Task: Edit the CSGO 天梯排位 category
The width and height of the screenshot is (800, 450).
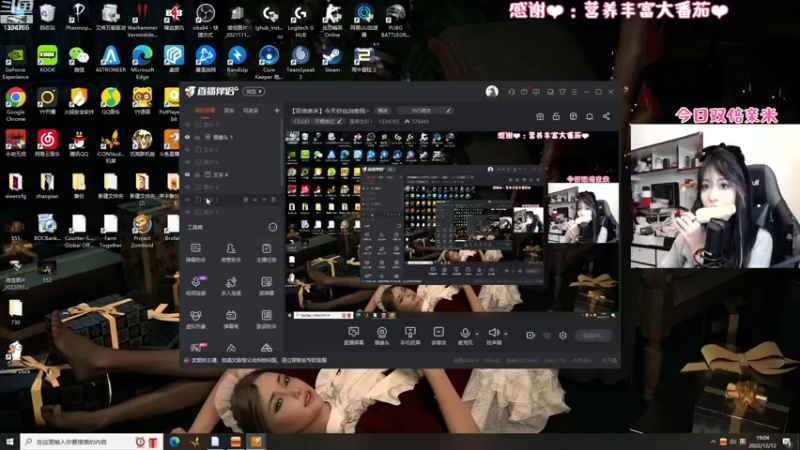Action: pyautogui.click(x=317, y=121)
